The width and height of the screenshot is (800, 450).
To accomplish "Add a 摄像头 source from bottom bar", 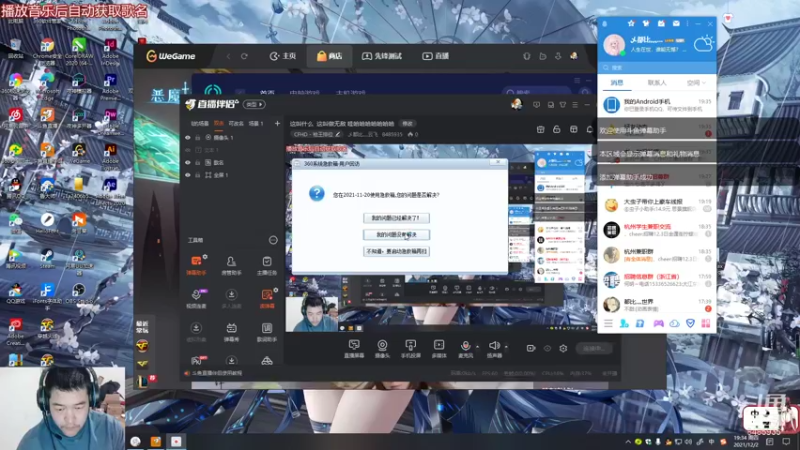I will [x=382, y=345].
